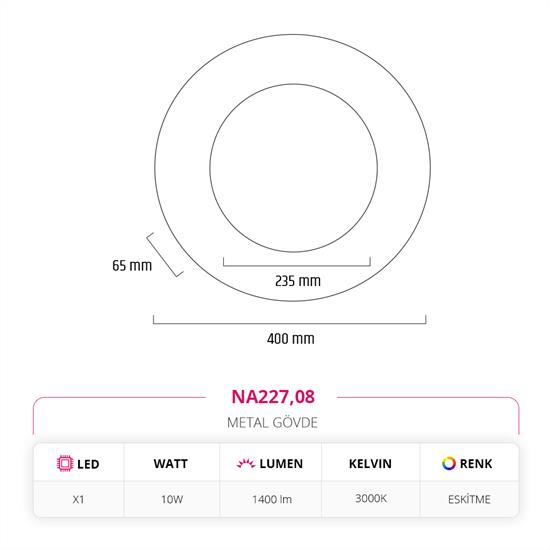Screen dimensions: 550x550
Task: Click inside the inner circle of diagram
Action: (x=294, y=168)
